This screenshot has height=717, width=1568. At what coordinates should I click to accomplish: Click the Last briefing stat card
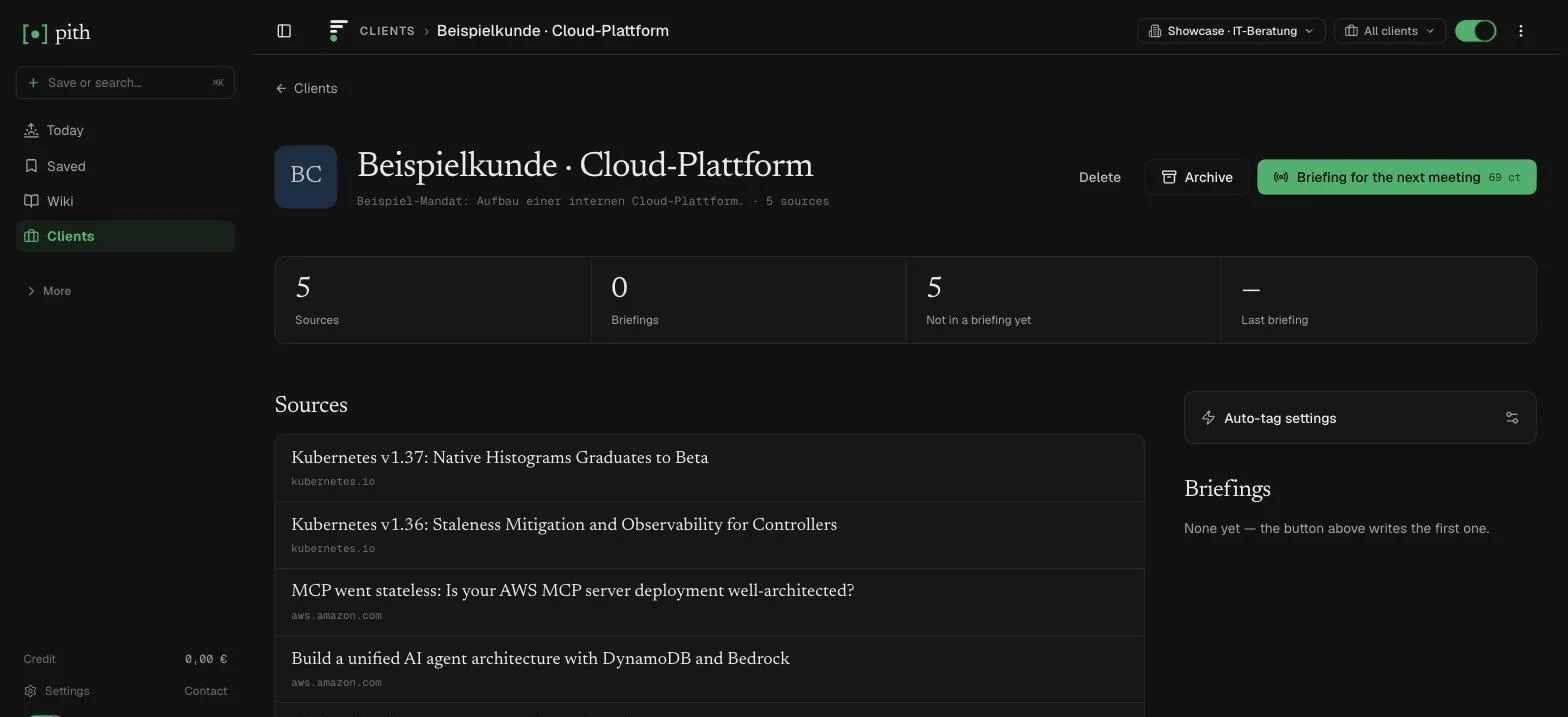[x=1379, y=300]
